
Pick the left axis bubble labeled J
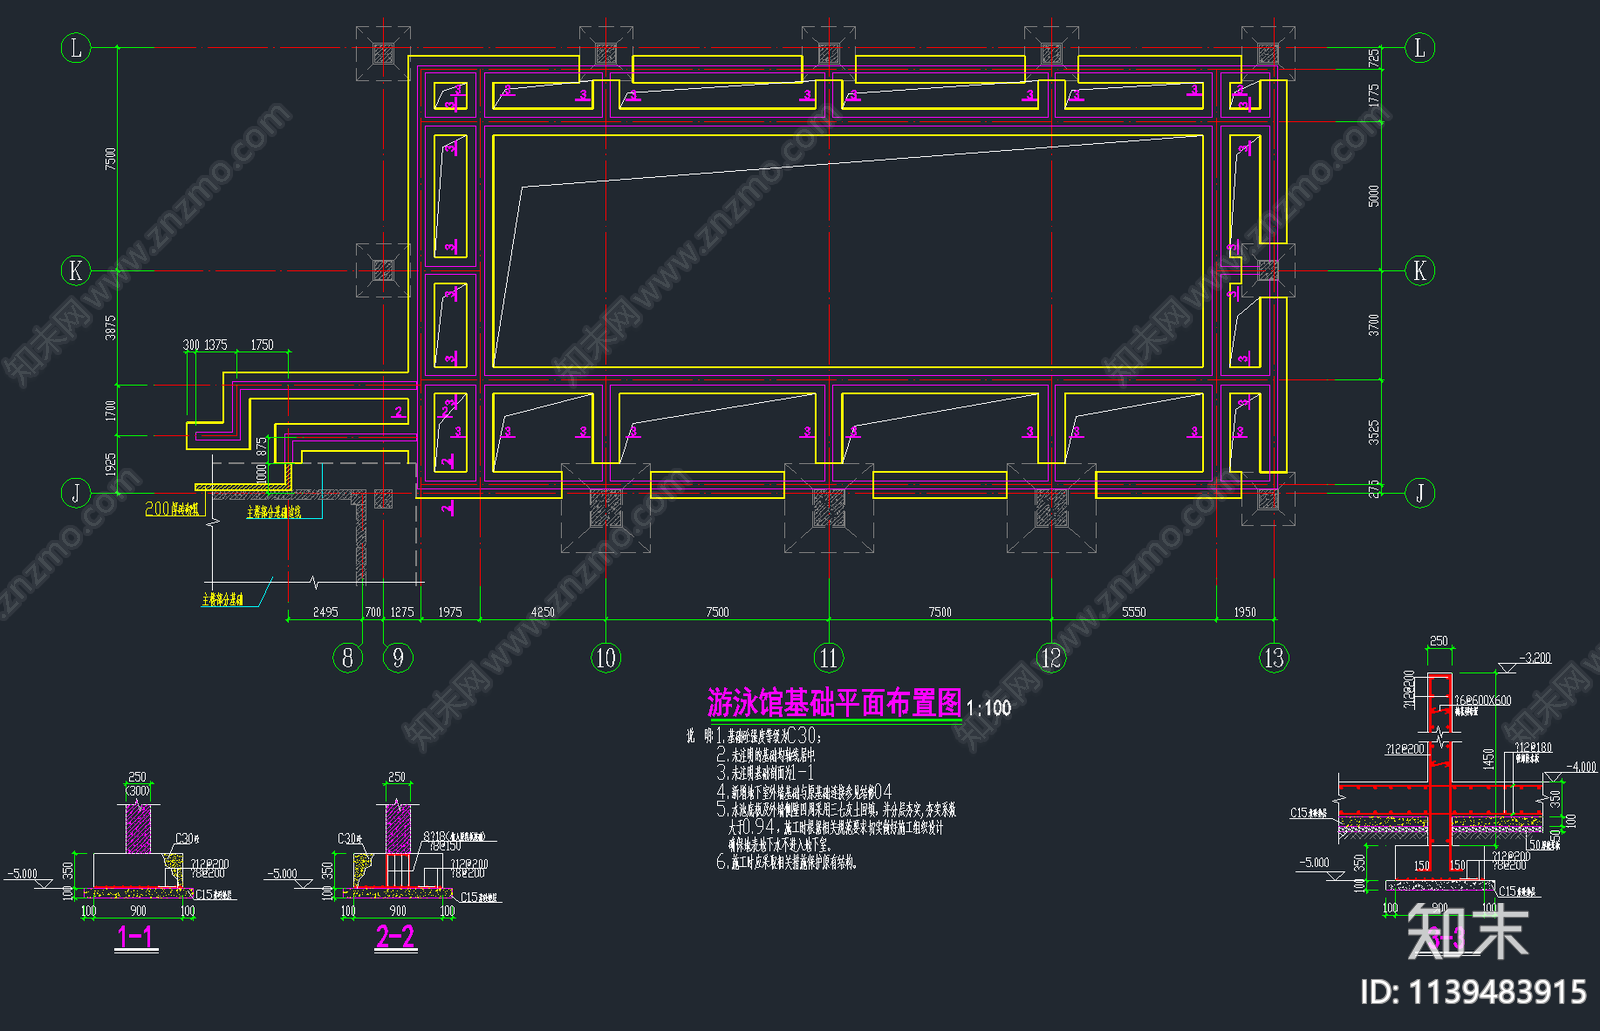point(76,492)
